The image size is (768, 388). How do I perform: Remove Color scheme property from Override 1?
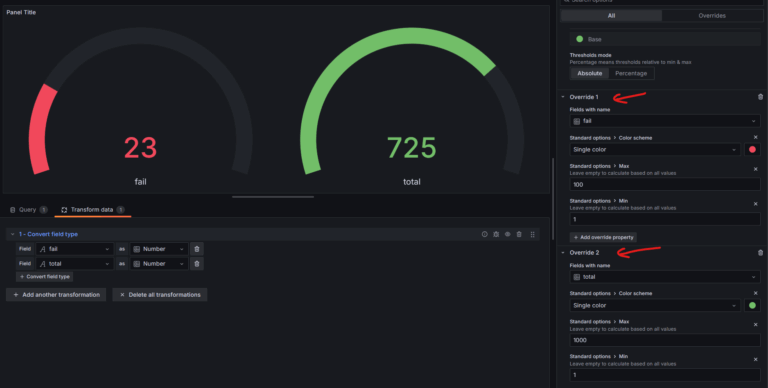click(755, 137)
